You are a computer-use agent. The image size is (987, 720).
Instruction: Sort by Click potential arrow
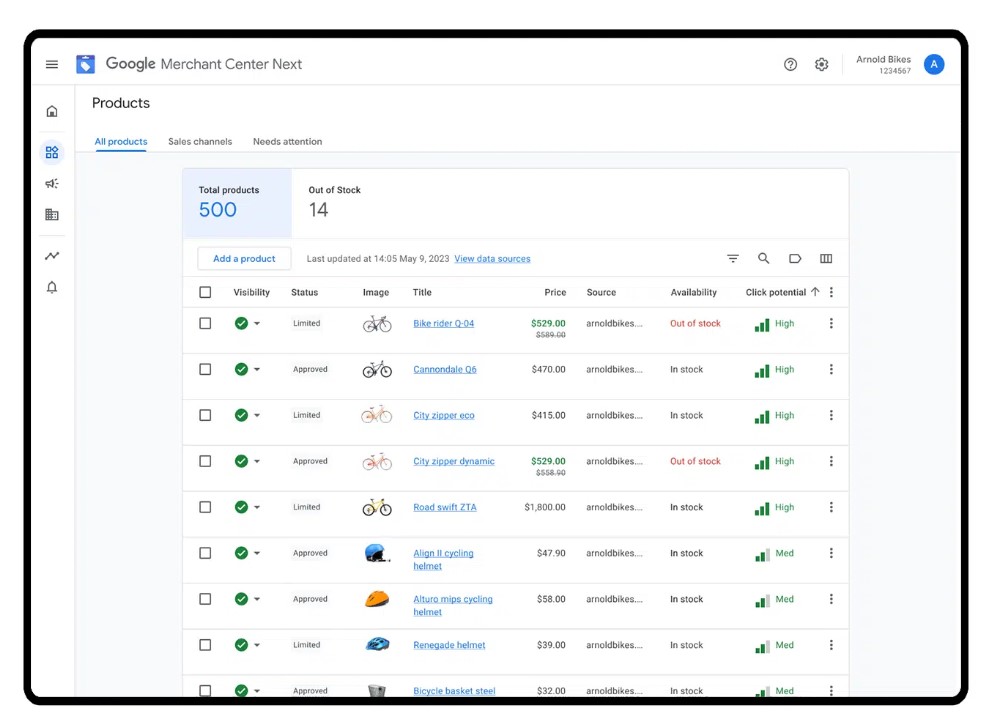point(815,291)
